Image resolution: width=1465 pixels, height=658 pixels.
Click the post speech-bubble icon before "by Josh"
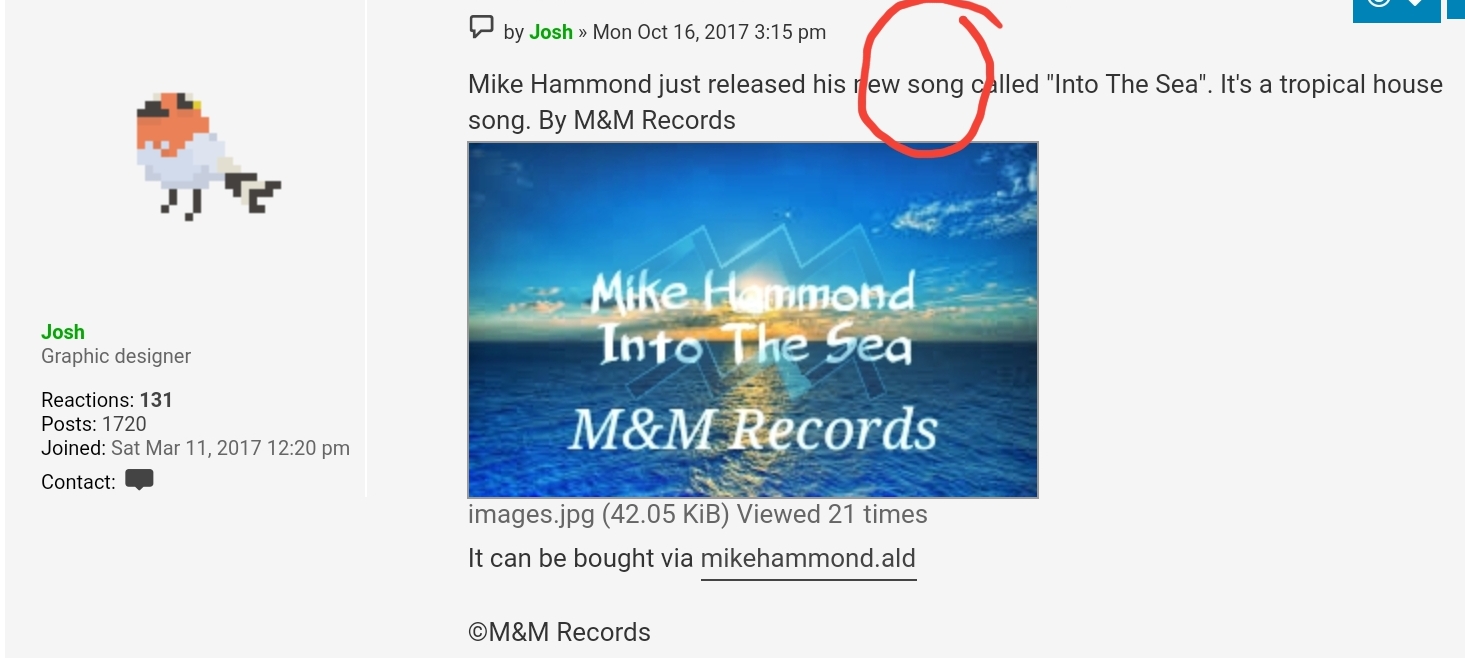click(481, 28)
